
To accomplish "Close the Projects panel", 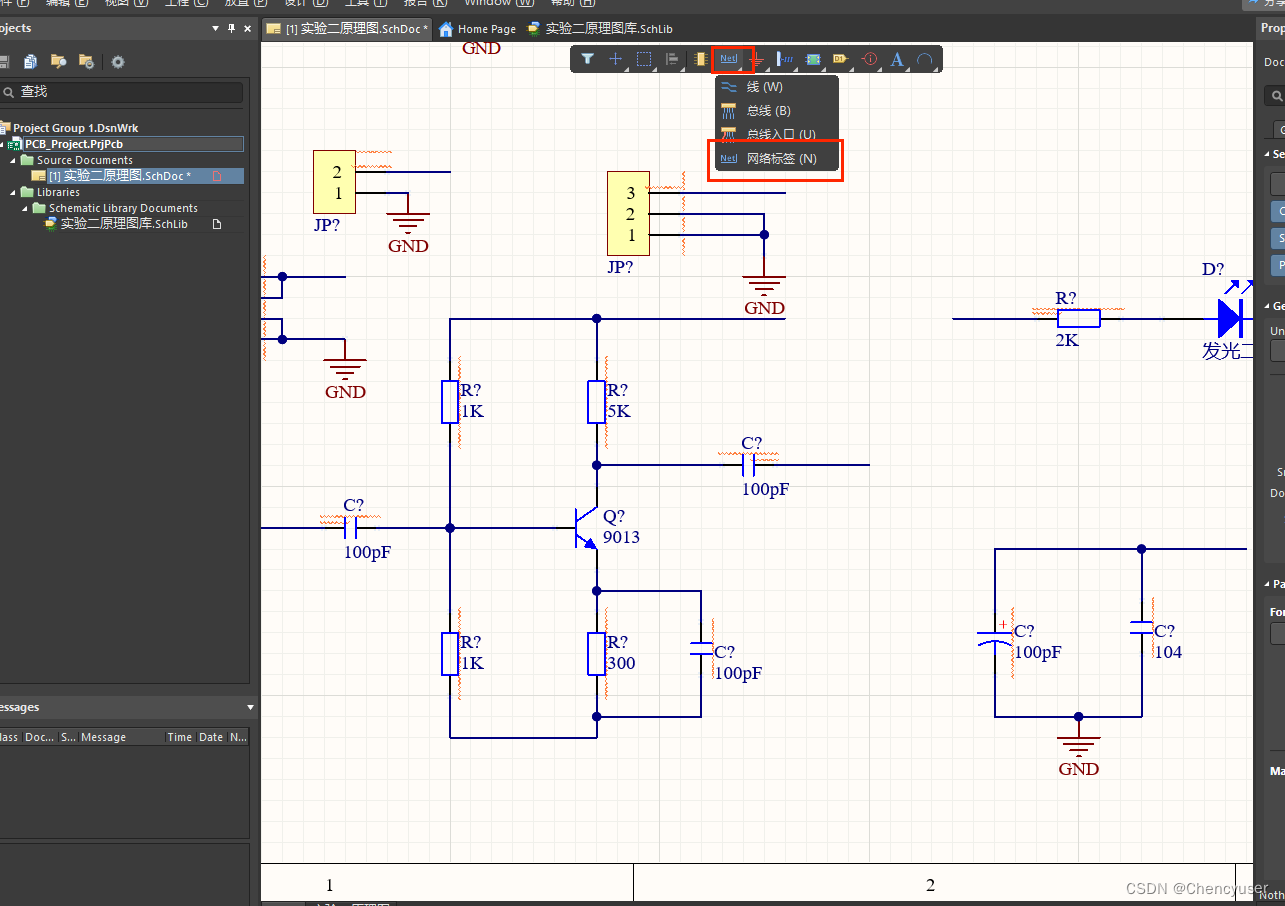I will pyautogui.click(x=247, y=28).
